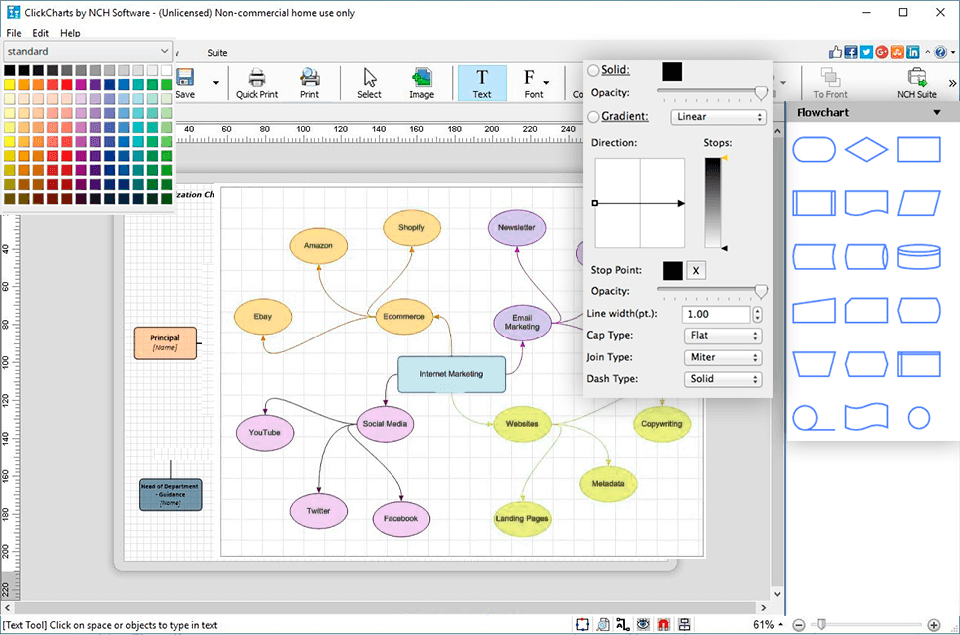Viewport: 960px width, 635px height.
Task: Choose the cylinder database shape
Action: 918,257
